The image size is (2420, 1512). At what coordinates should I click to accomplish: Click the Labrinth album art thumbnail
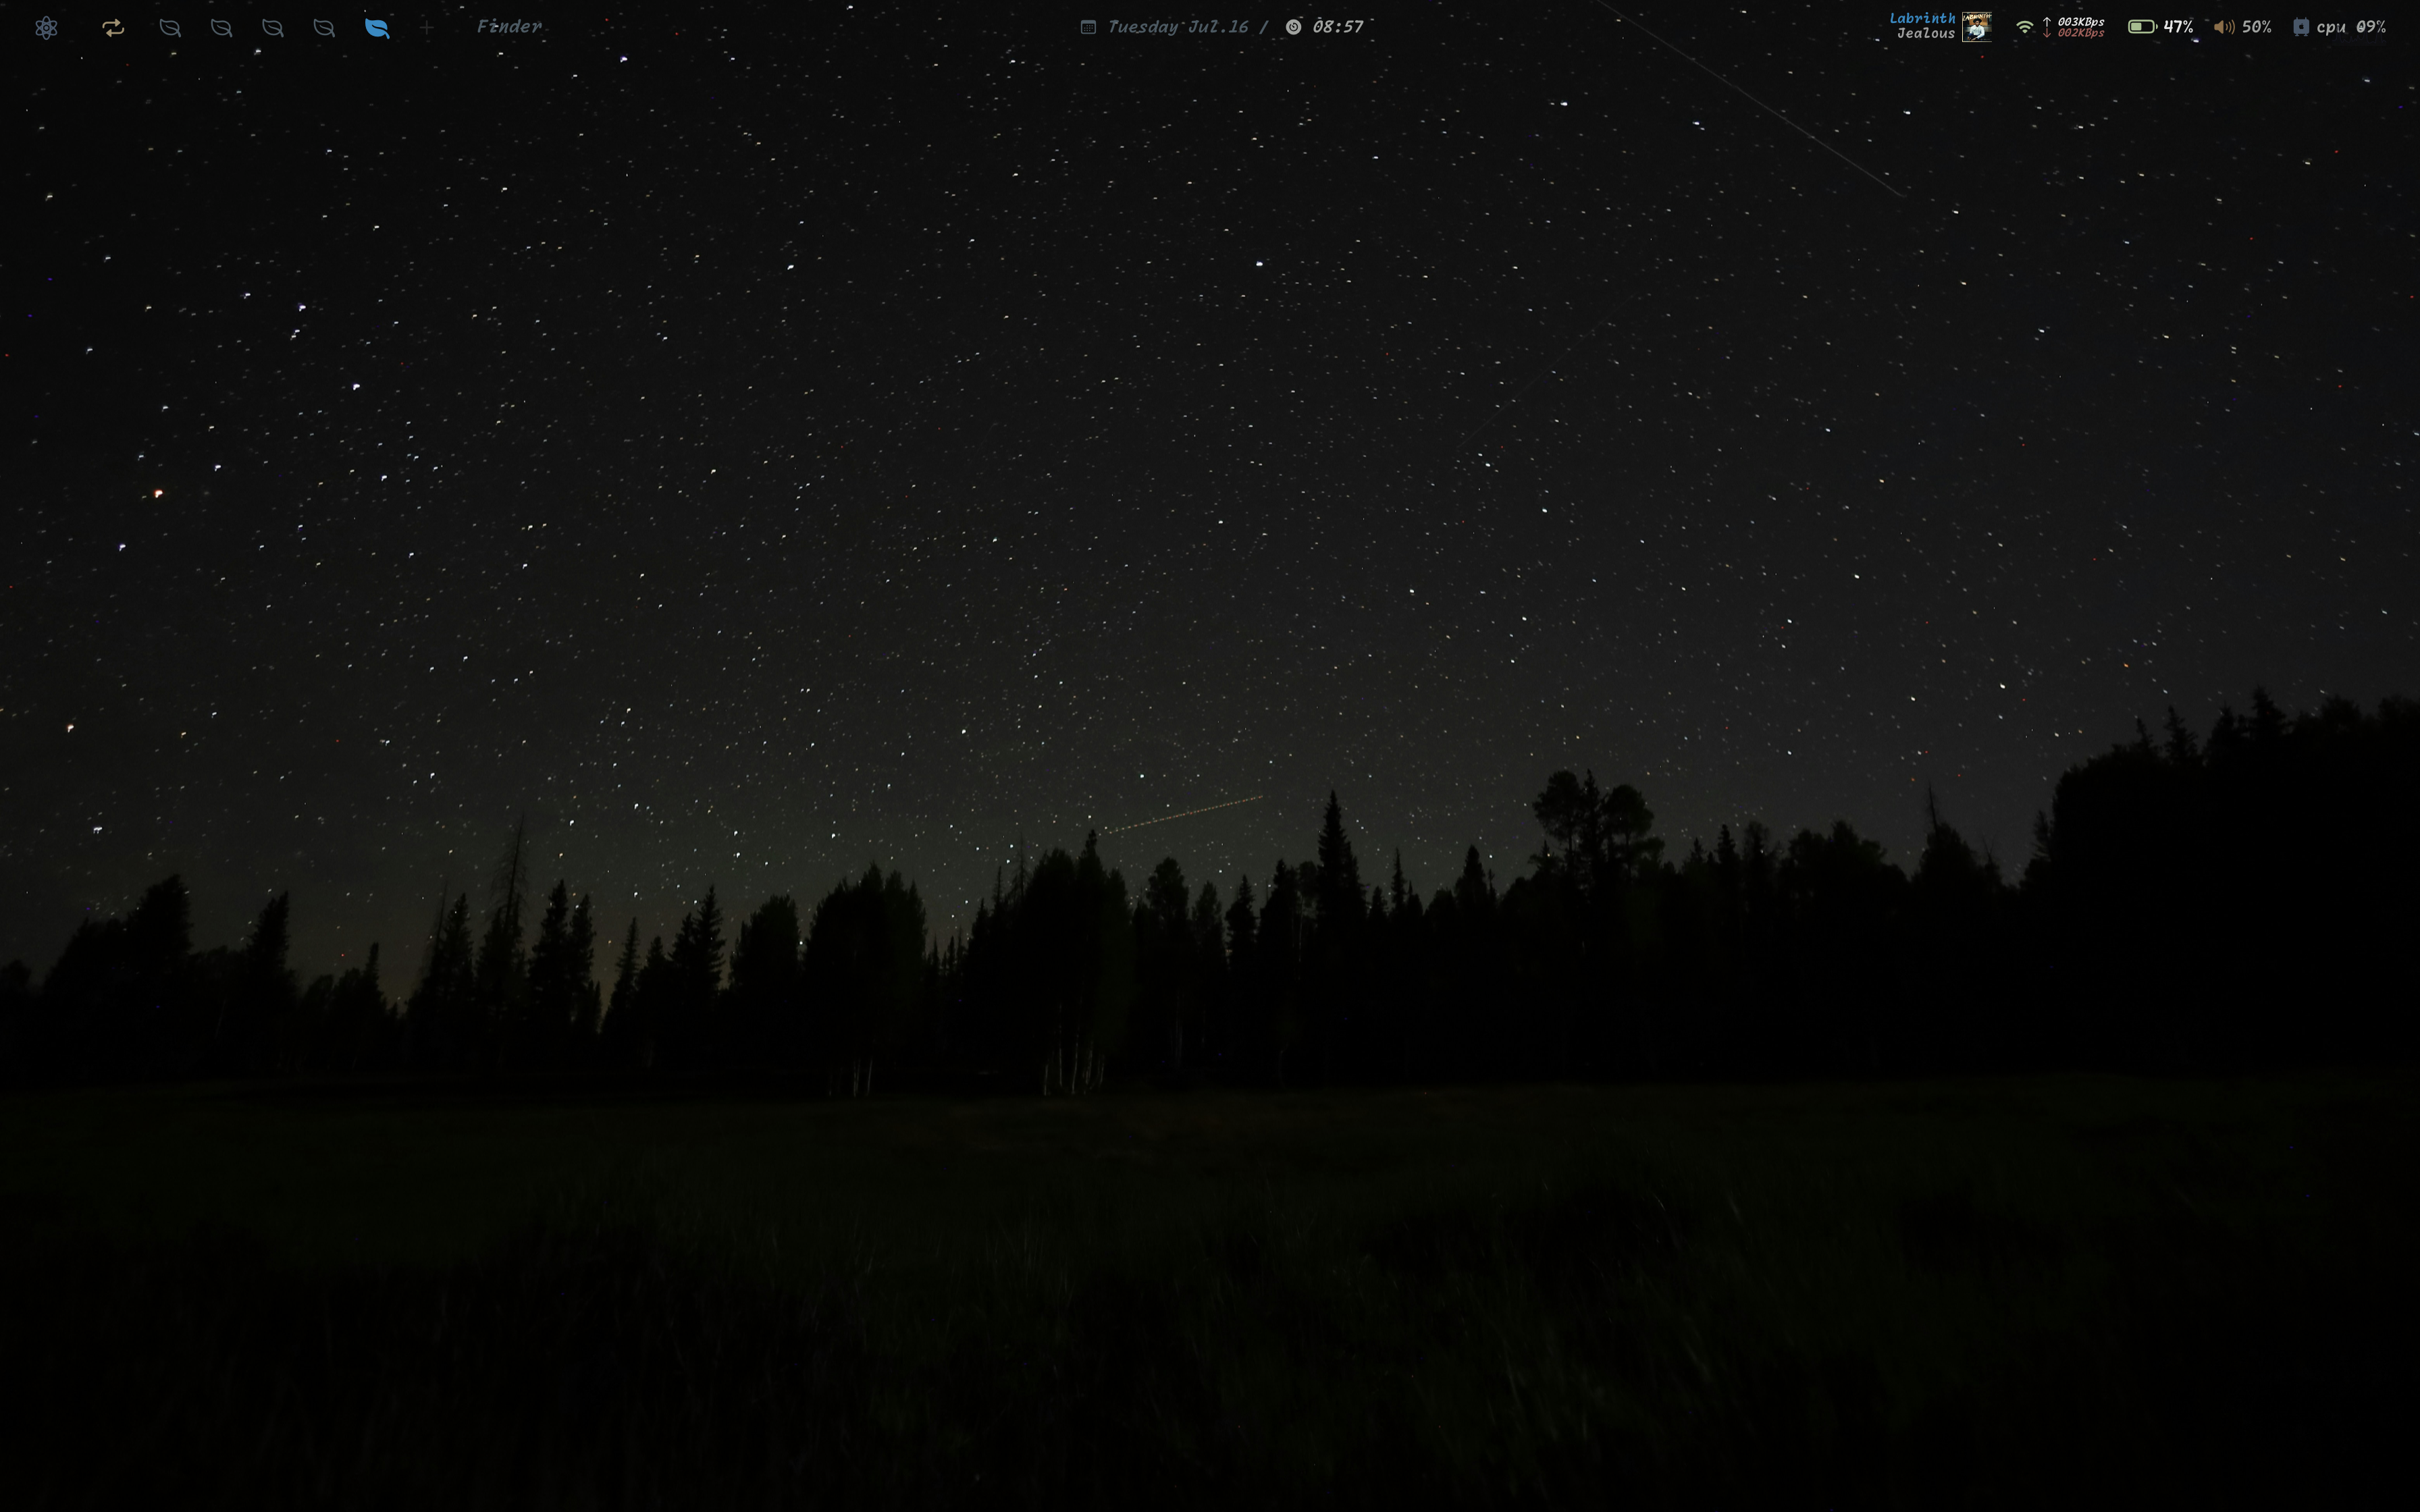1976,27
